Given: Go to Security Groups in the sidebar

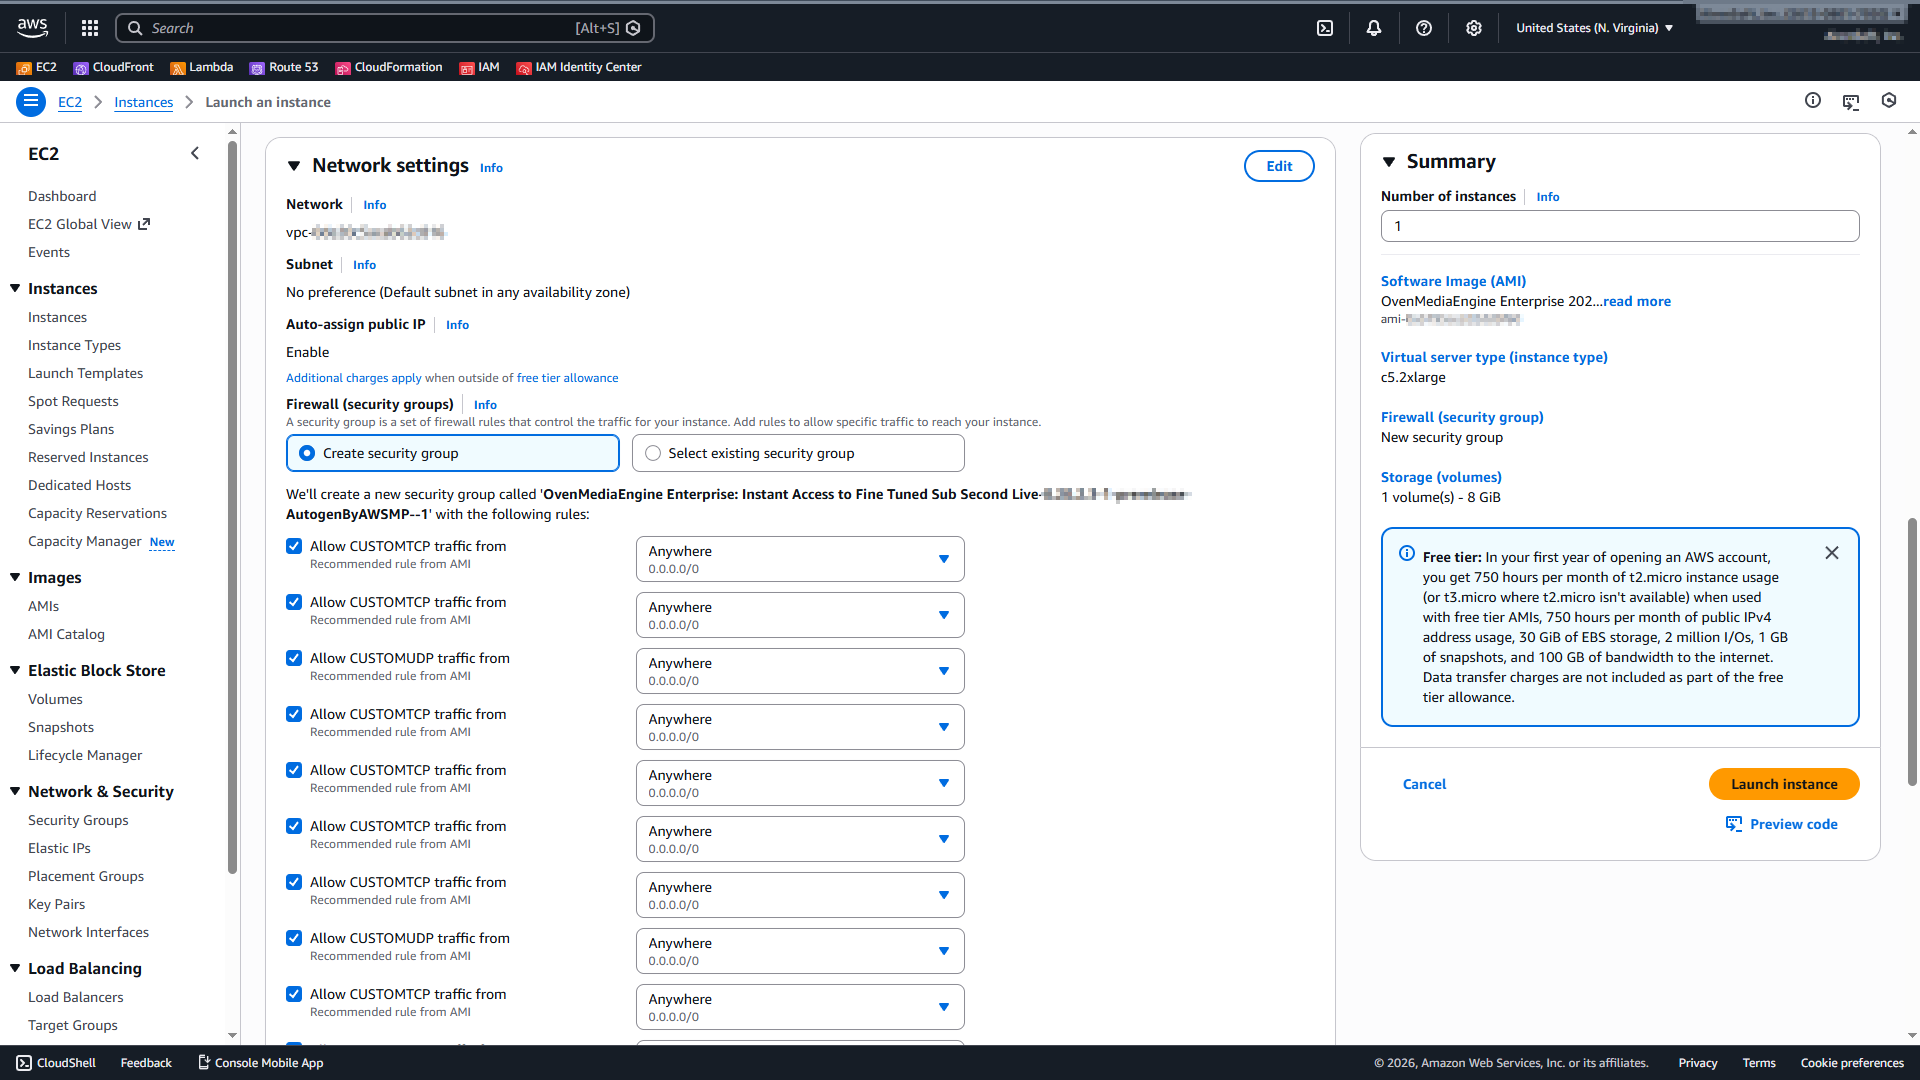Looking at the screenshot, I should 78,820.
